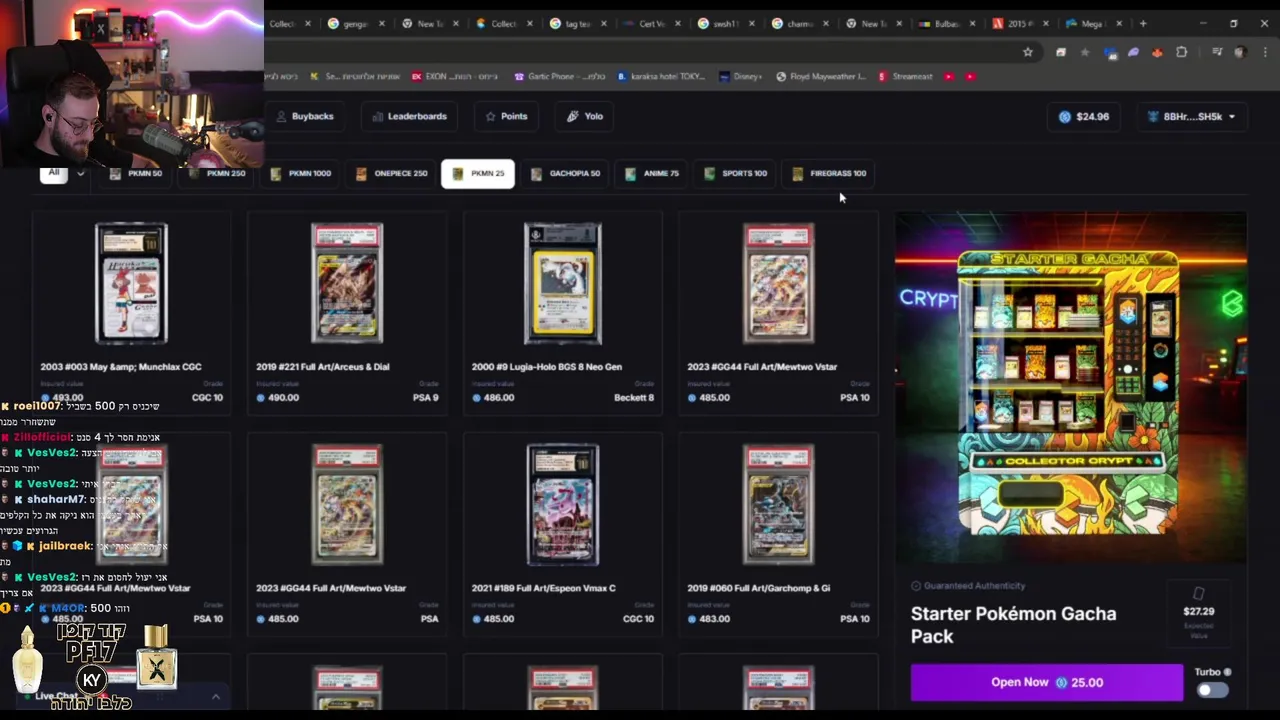Viewport: 1280px width, 720px height.
Task: Select the PKMN 25 pack tab
Action: click(478, 173)
